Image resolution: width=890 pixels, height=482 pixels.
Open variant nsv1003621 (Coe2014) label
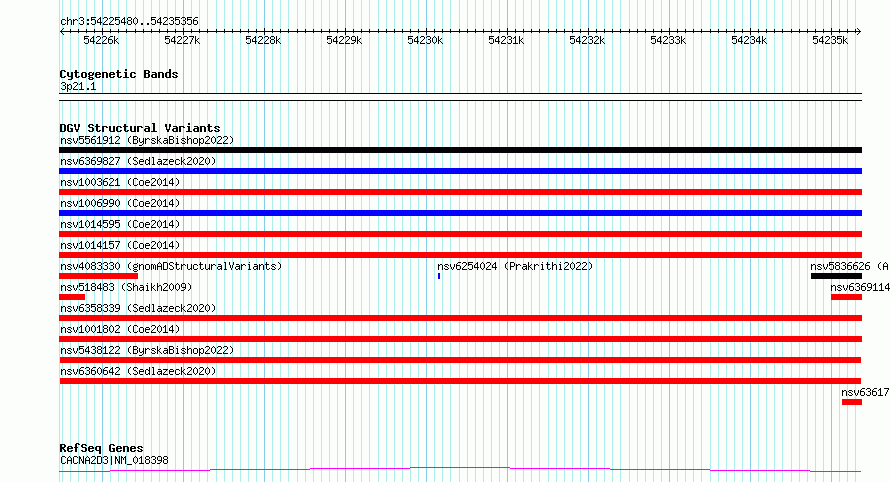point(120,182)
